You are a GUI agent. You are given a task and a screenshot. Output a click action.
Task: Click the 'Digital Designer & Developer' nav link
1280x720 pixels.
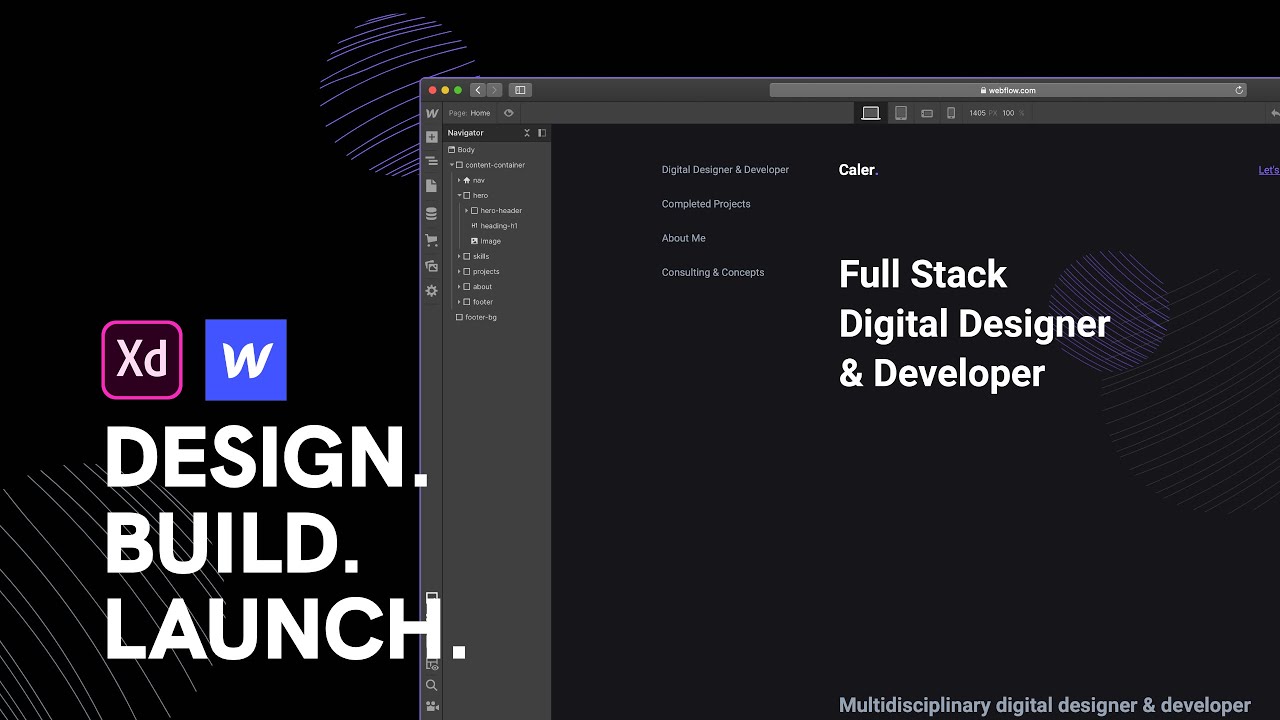pos(725,170)
